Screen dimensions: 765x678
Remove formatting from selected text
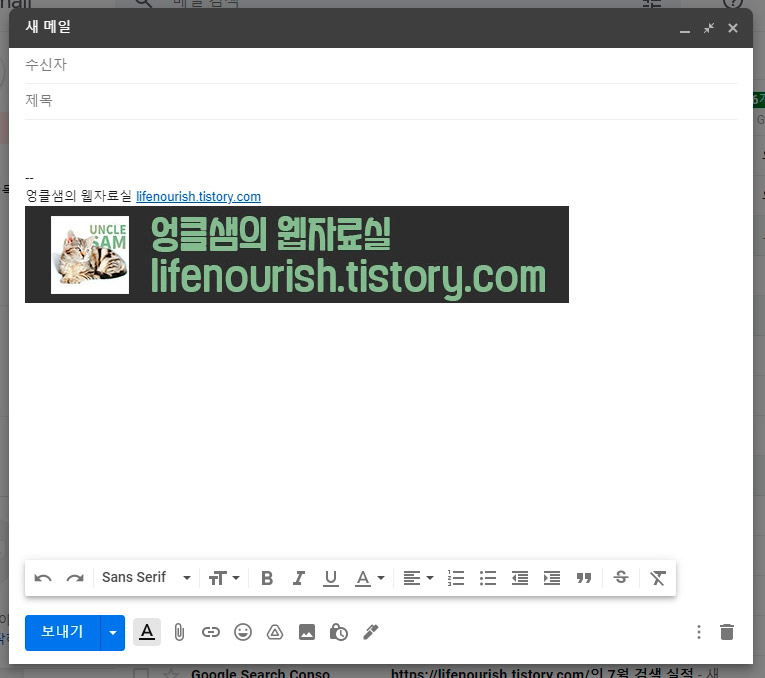(x=658, y=578)
